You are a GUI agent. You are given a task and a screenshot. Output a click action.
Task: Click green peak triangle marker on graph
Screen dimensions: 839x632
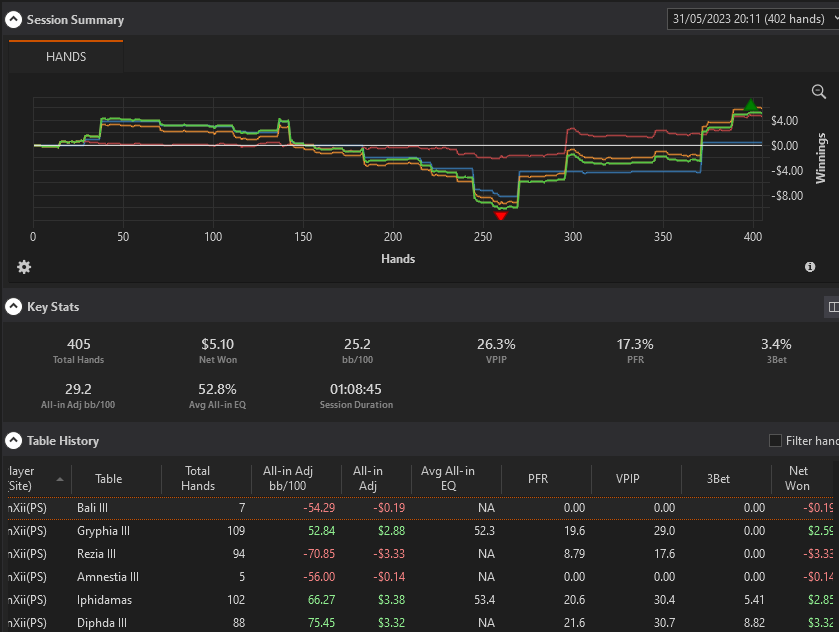[751, 104]
